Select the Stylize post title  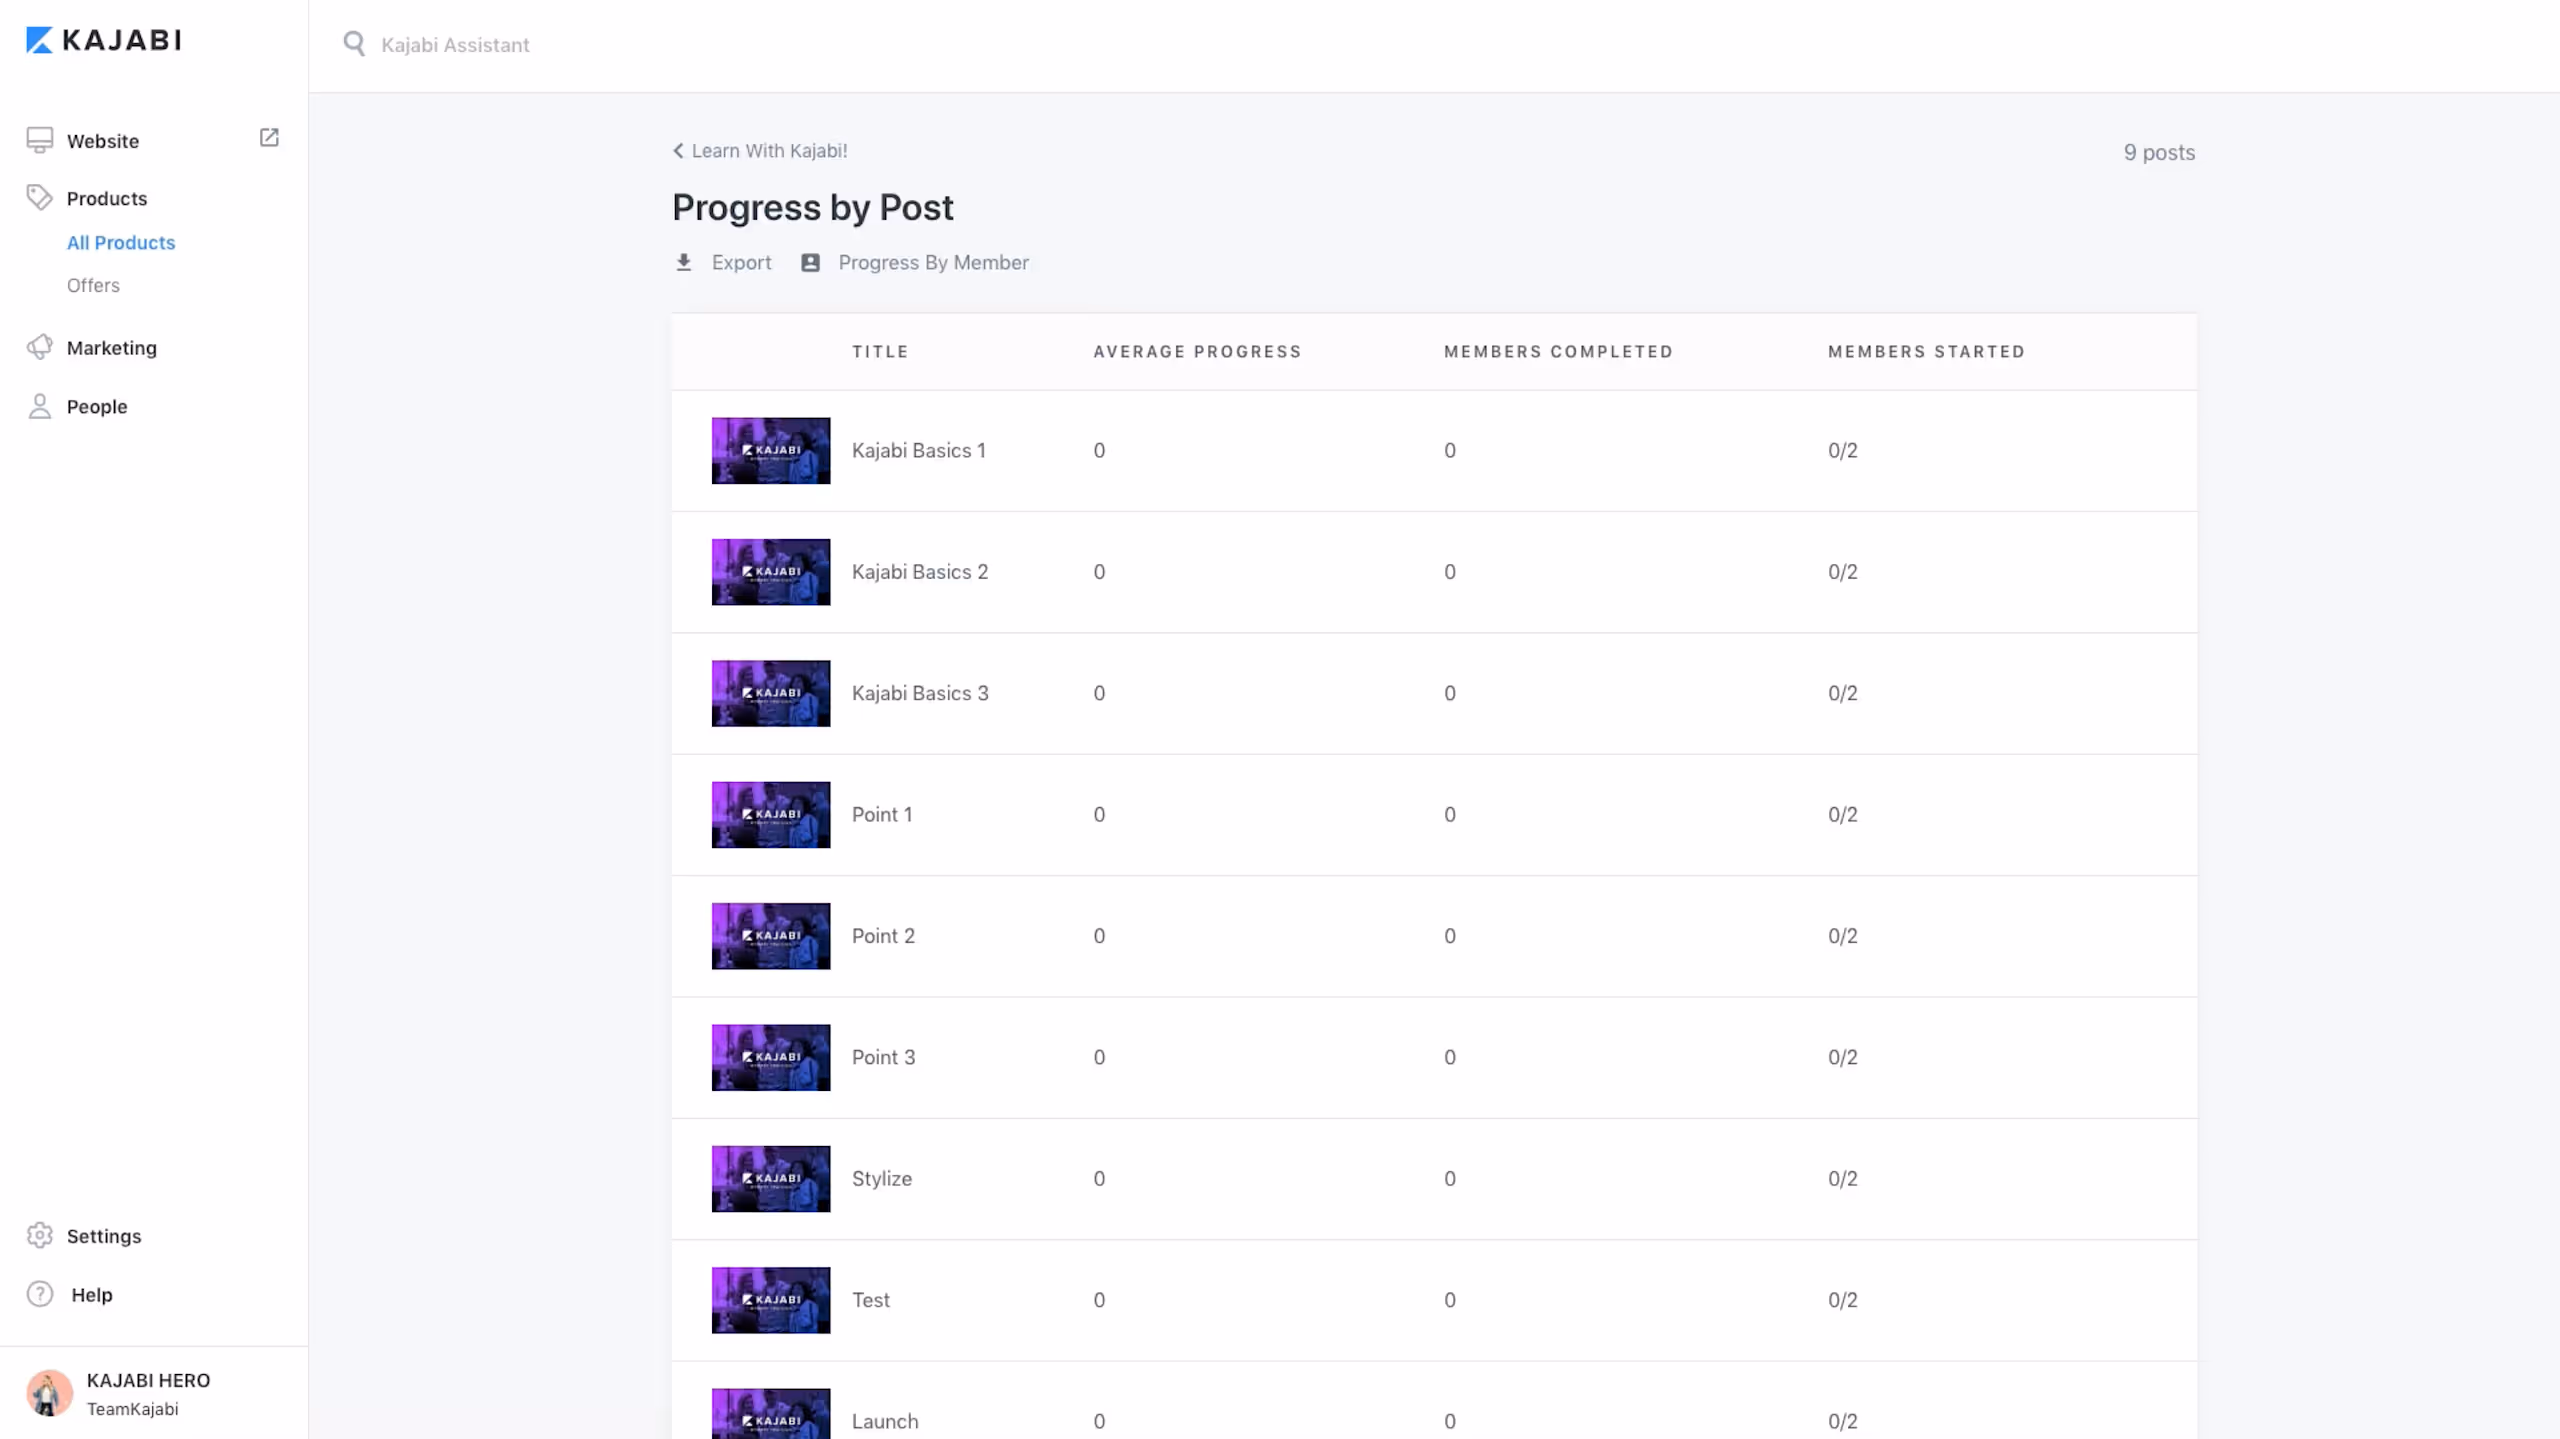pos(881,1178)
